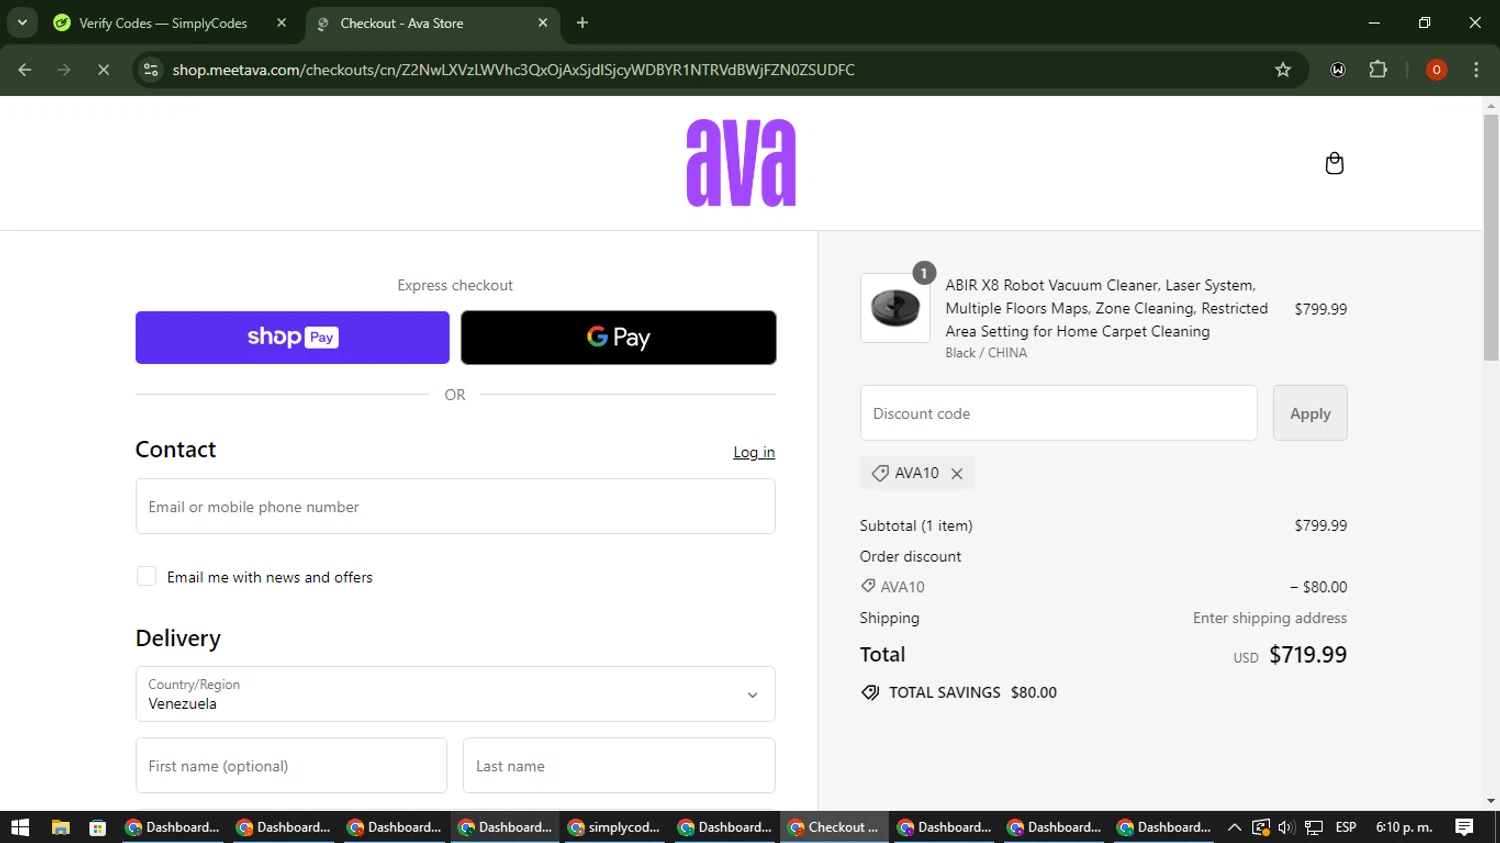Click the Subtotal (1 item) label

pyautogui.click(x=916, y=525)
